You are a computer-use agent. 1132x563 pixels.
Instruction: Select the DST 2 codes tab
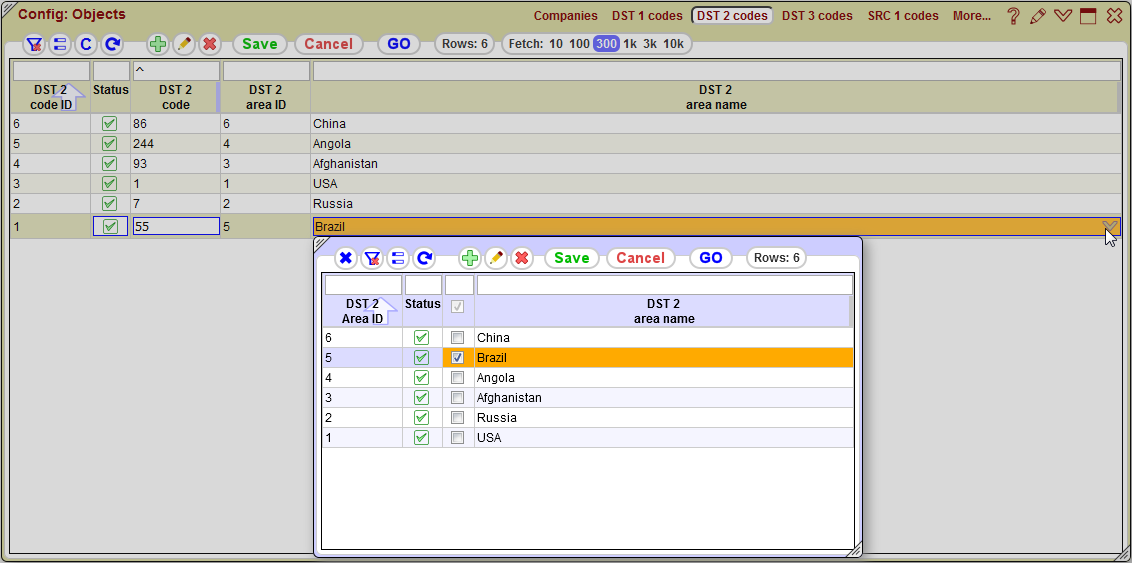coord(732,16)
